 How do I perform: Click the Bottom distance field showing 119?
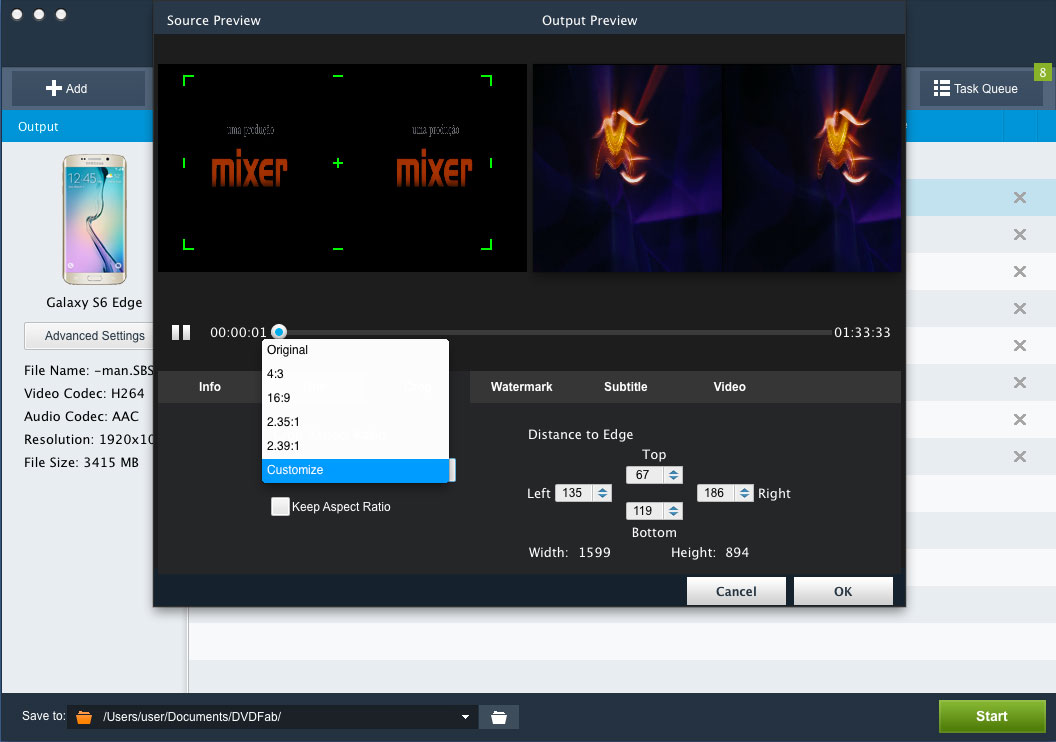(645, 510)
